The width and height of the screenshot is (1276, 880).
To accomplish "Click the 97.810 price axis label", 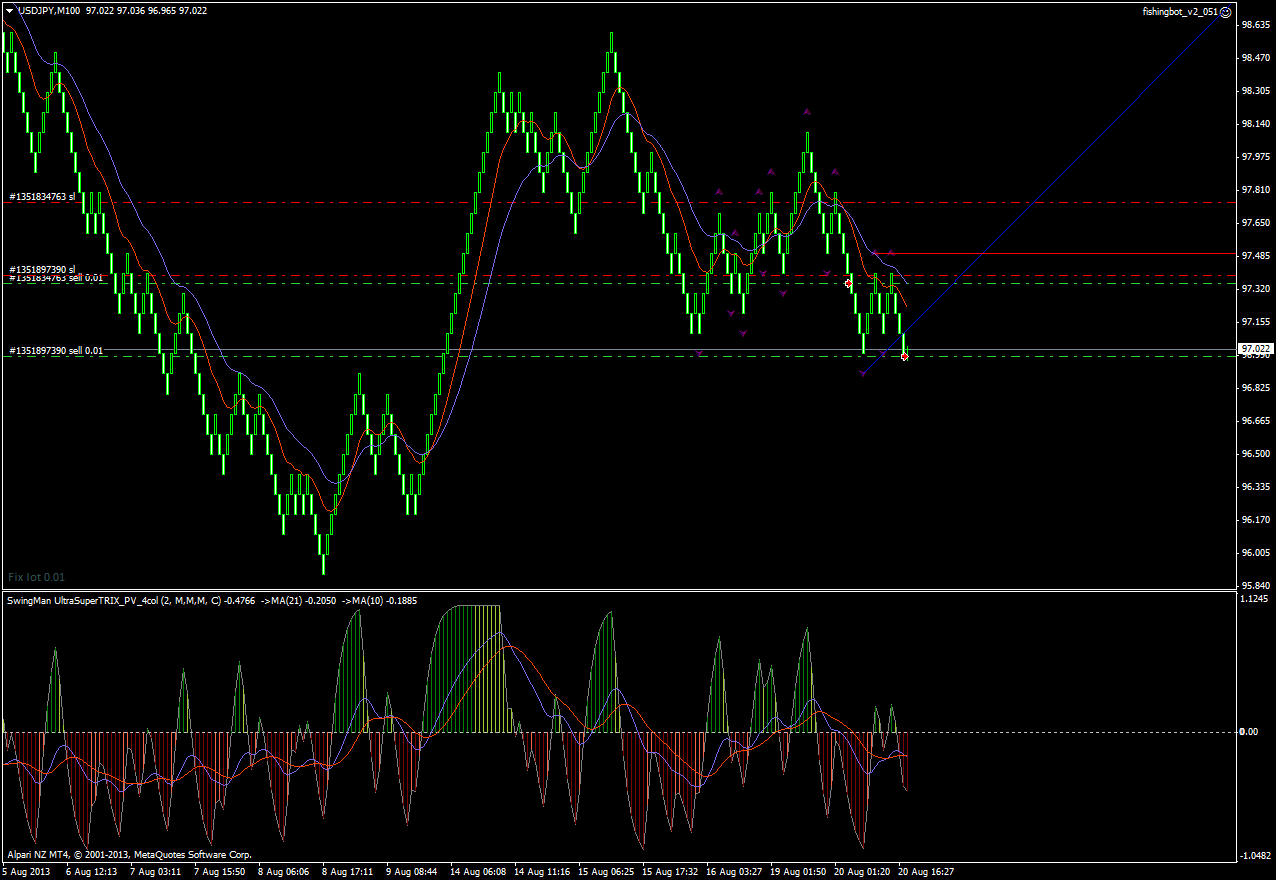I will [1255, 190].
